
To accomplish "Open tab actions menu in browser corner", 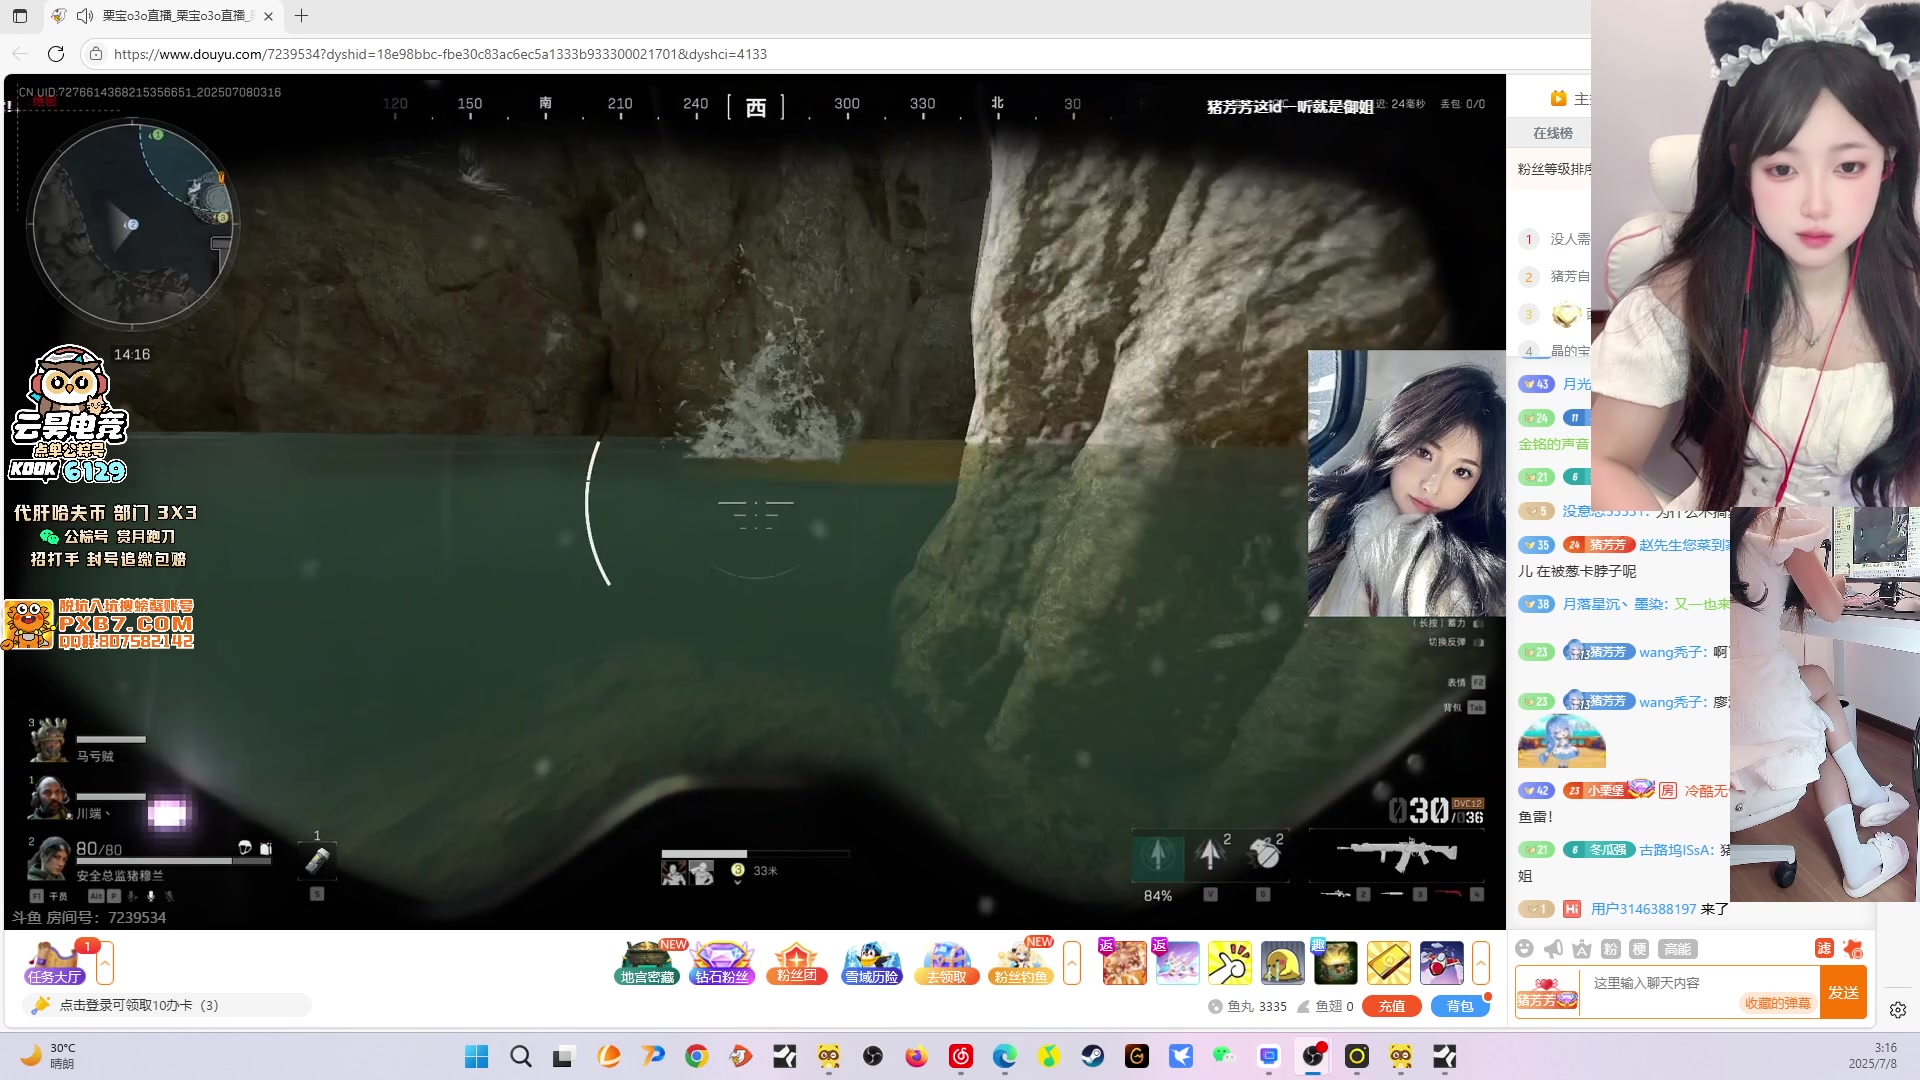I will click(20, 16).
